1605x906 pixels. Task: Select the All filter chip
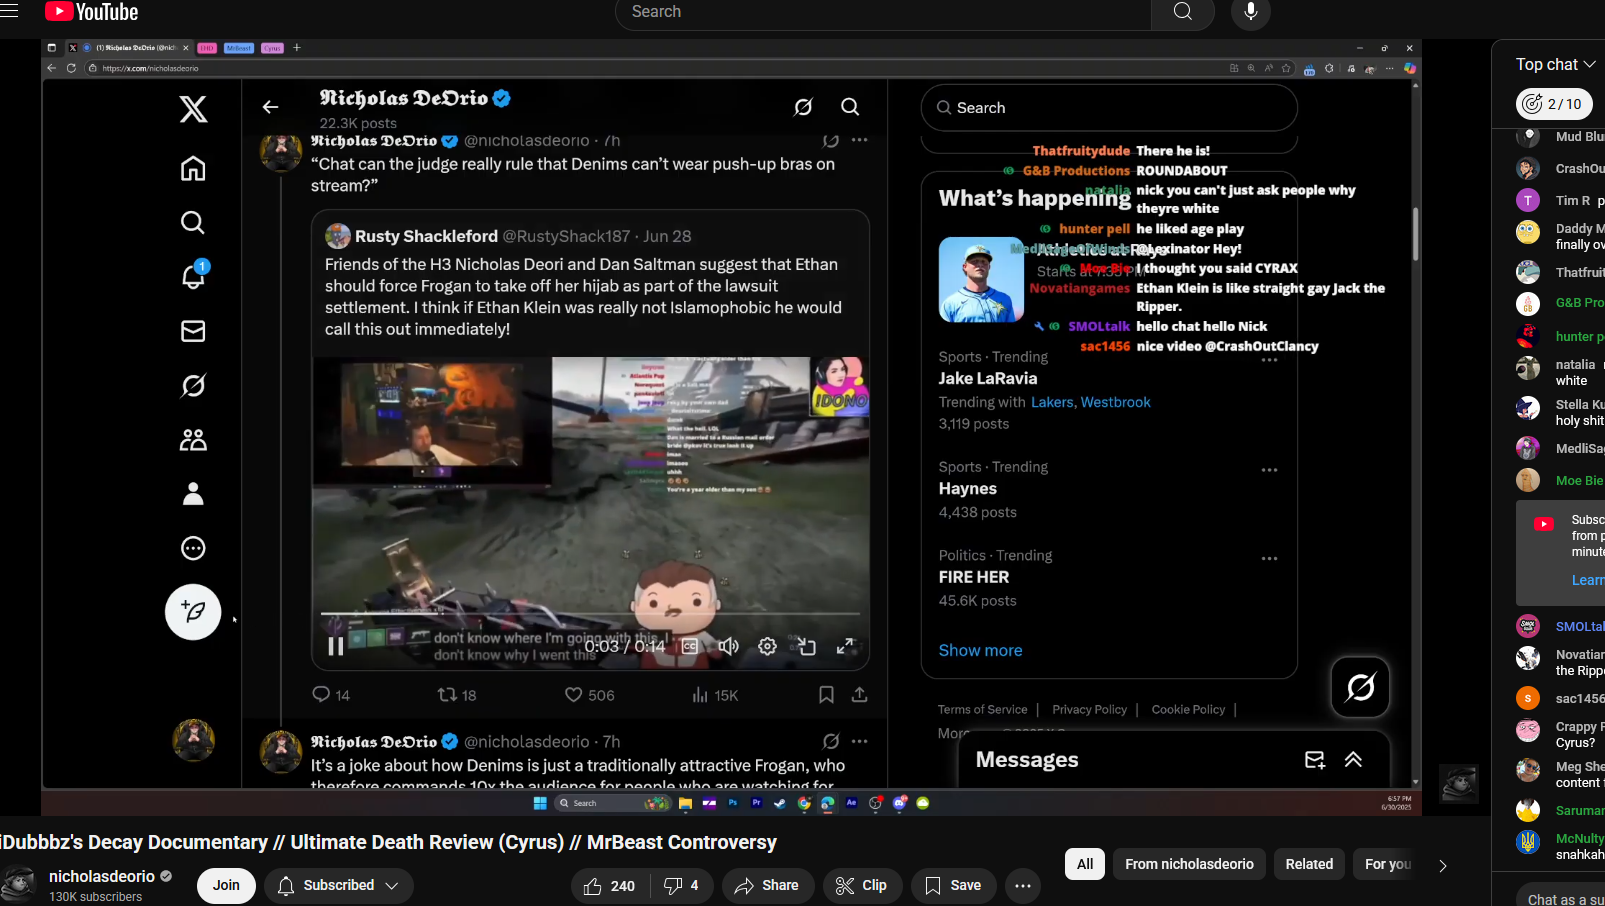[1085, 864]
